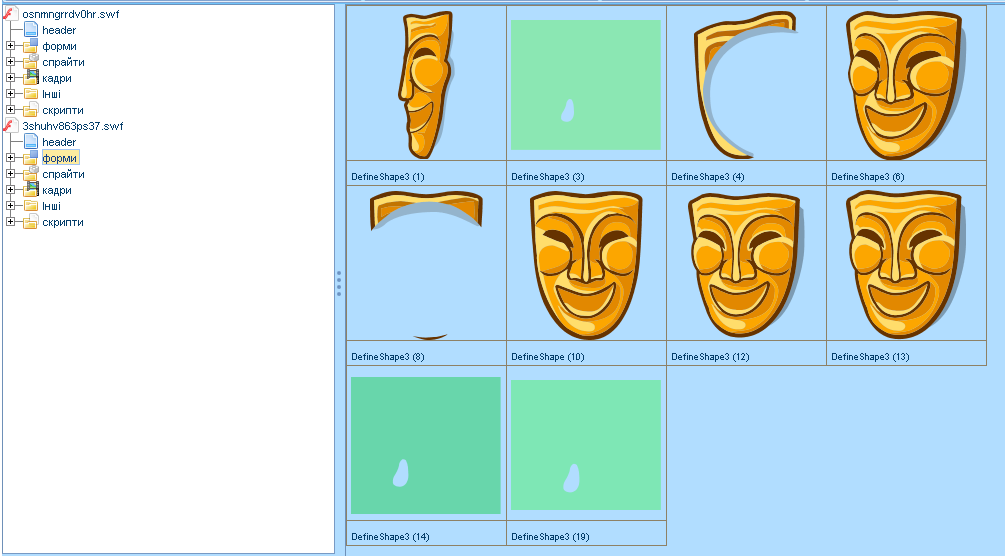Select Інші label under osnmngrrdv0hr.swf
Image resolution: width=1005 pixels, height=556 pixels.
[x=51, y=94]
